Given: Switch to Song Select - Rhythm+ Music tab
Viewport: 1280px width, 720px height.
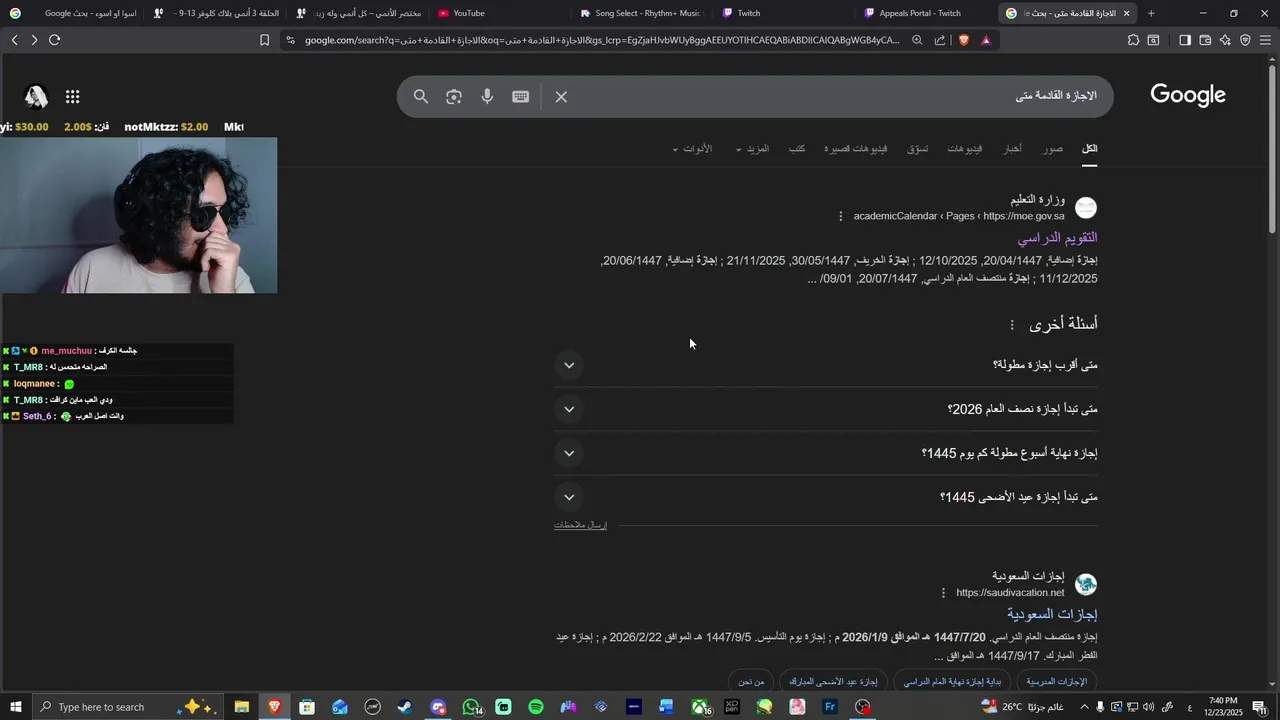Looking at the screenshot, I should (640, 13).
